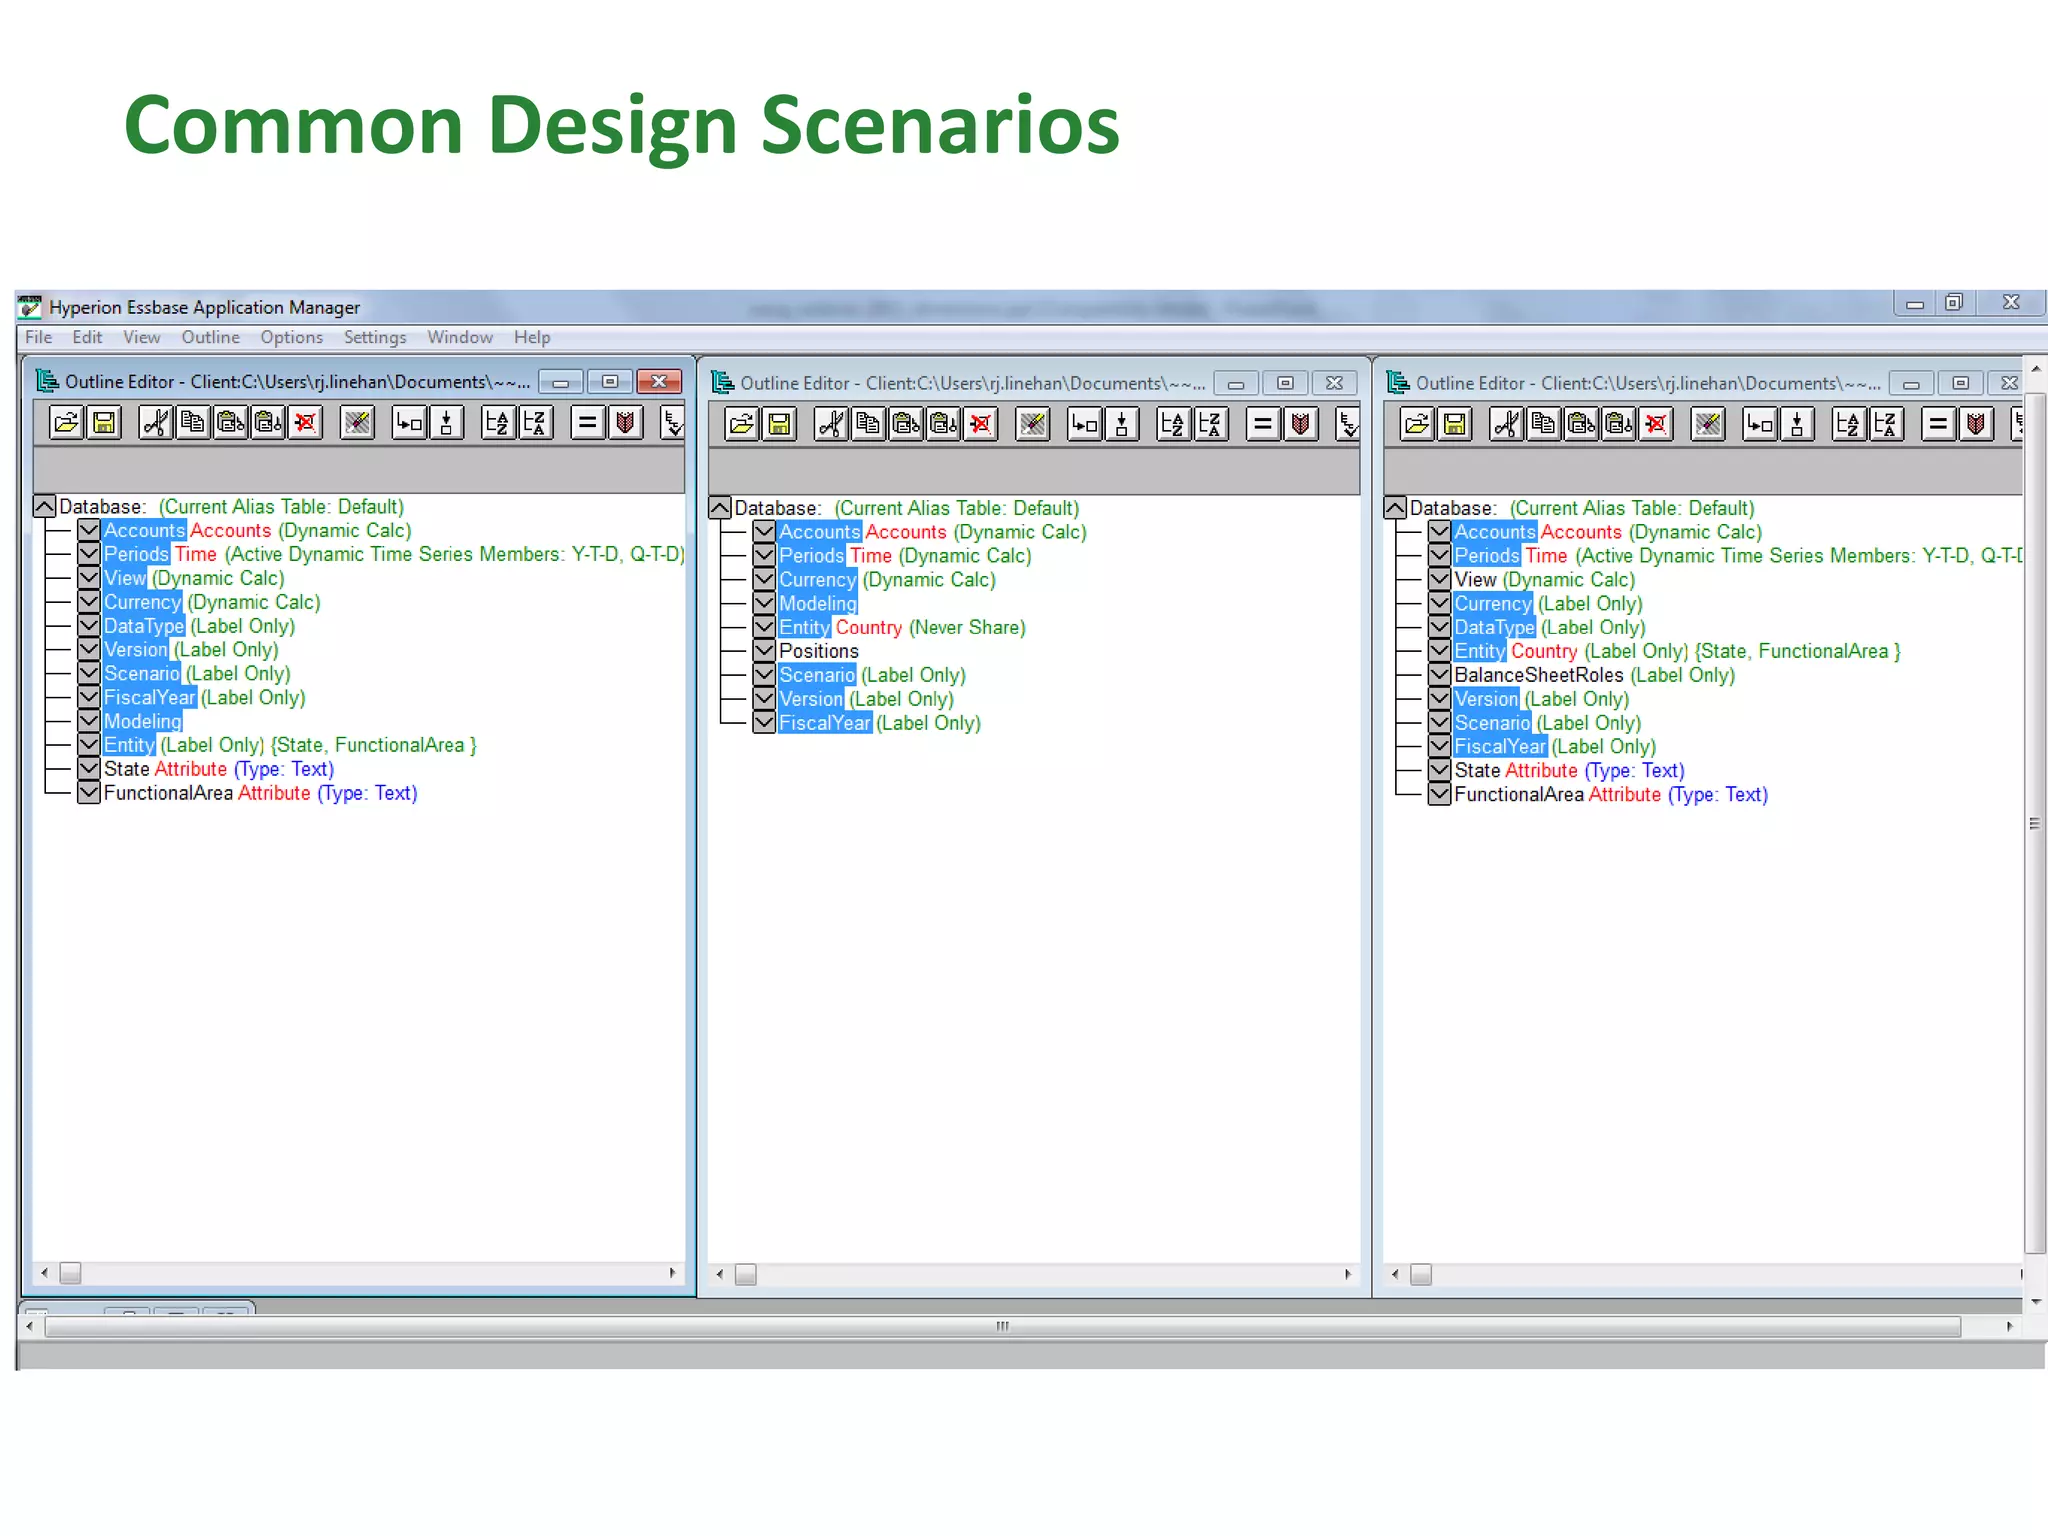Open the File menu
The height and width of the screenshot is (1536, 2048).
tap(38, 337)
